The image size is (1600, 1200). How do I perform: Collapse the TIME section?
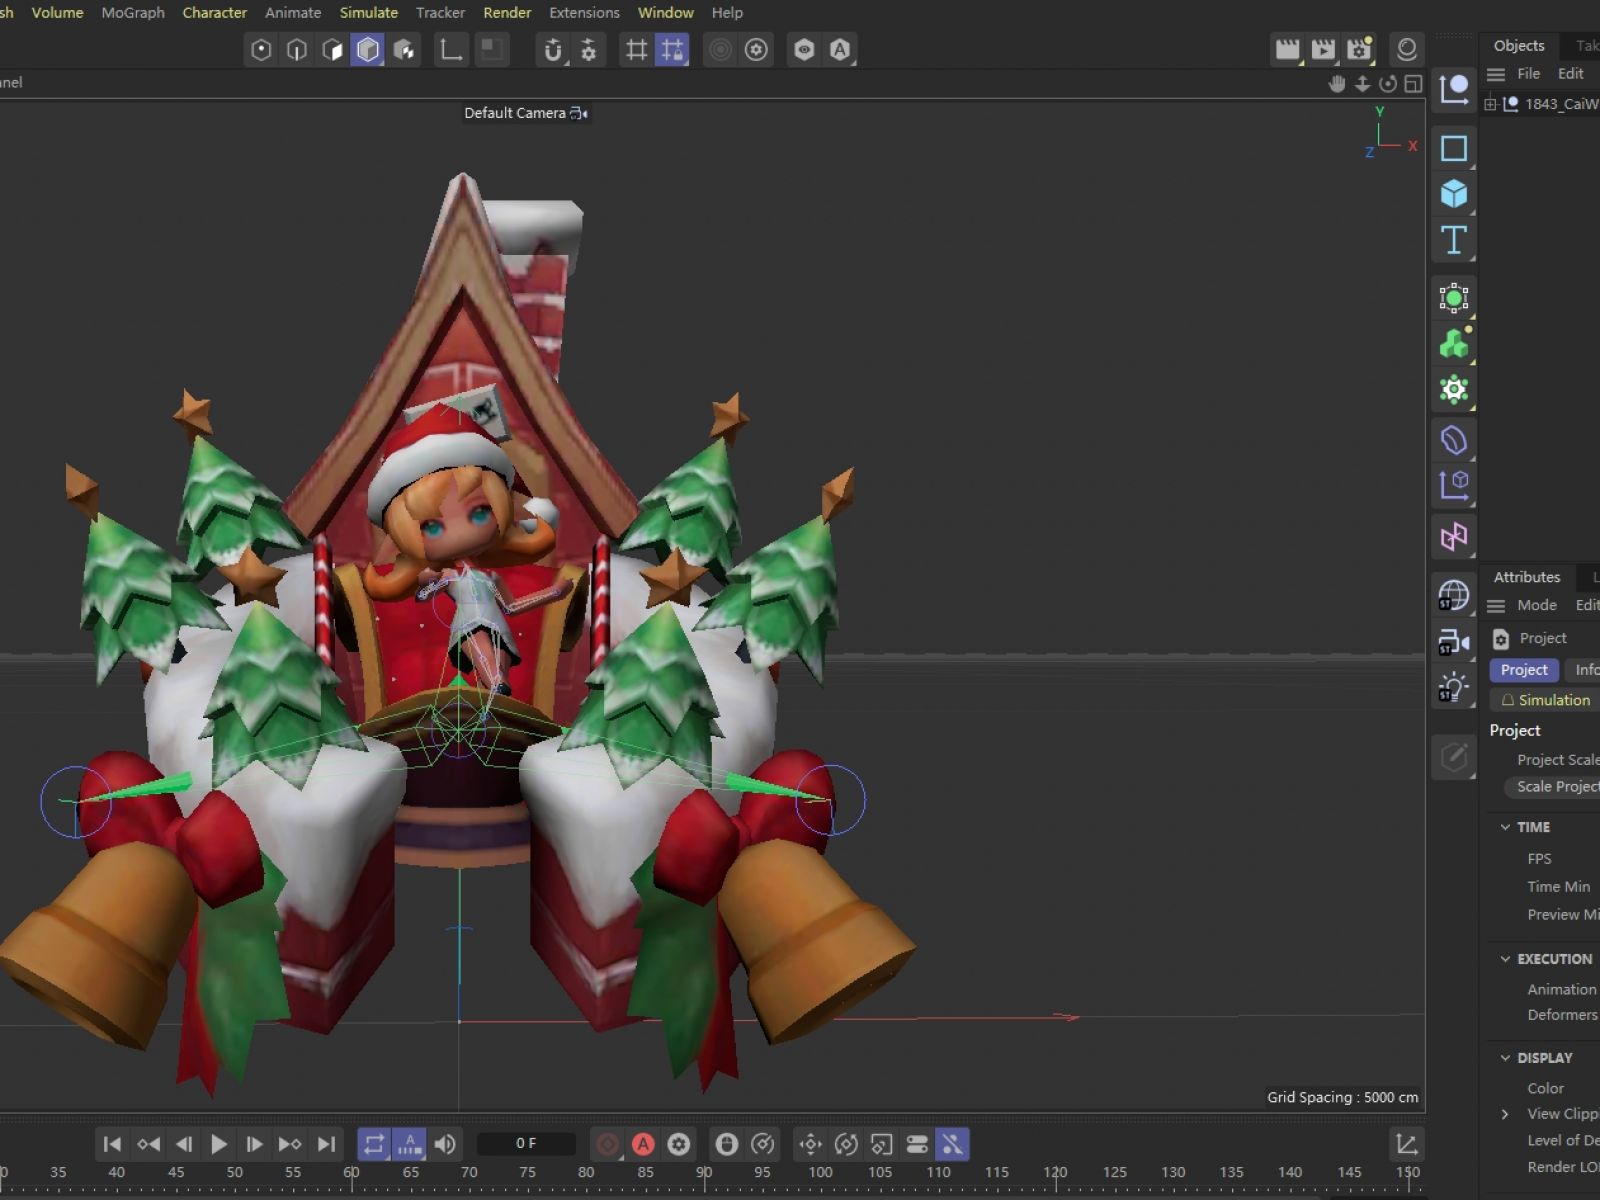[1505, 827]
